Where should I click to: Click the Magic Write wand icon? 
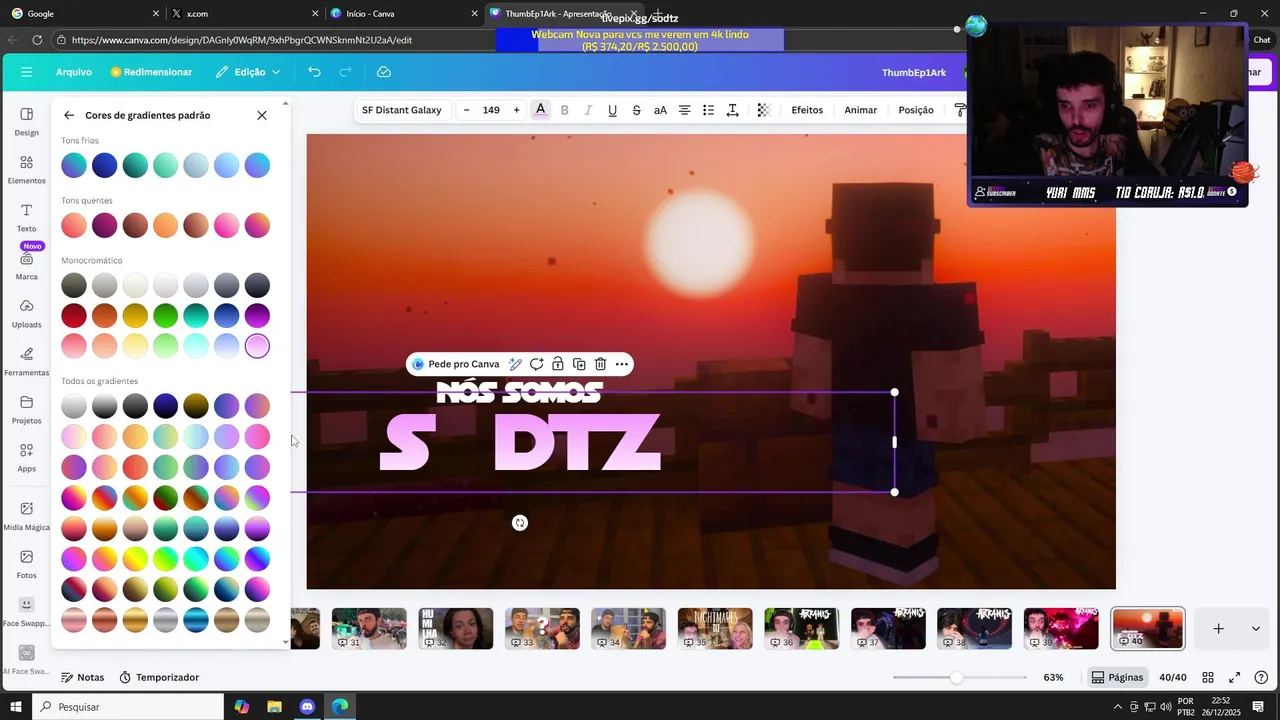[x=515, y=364]
